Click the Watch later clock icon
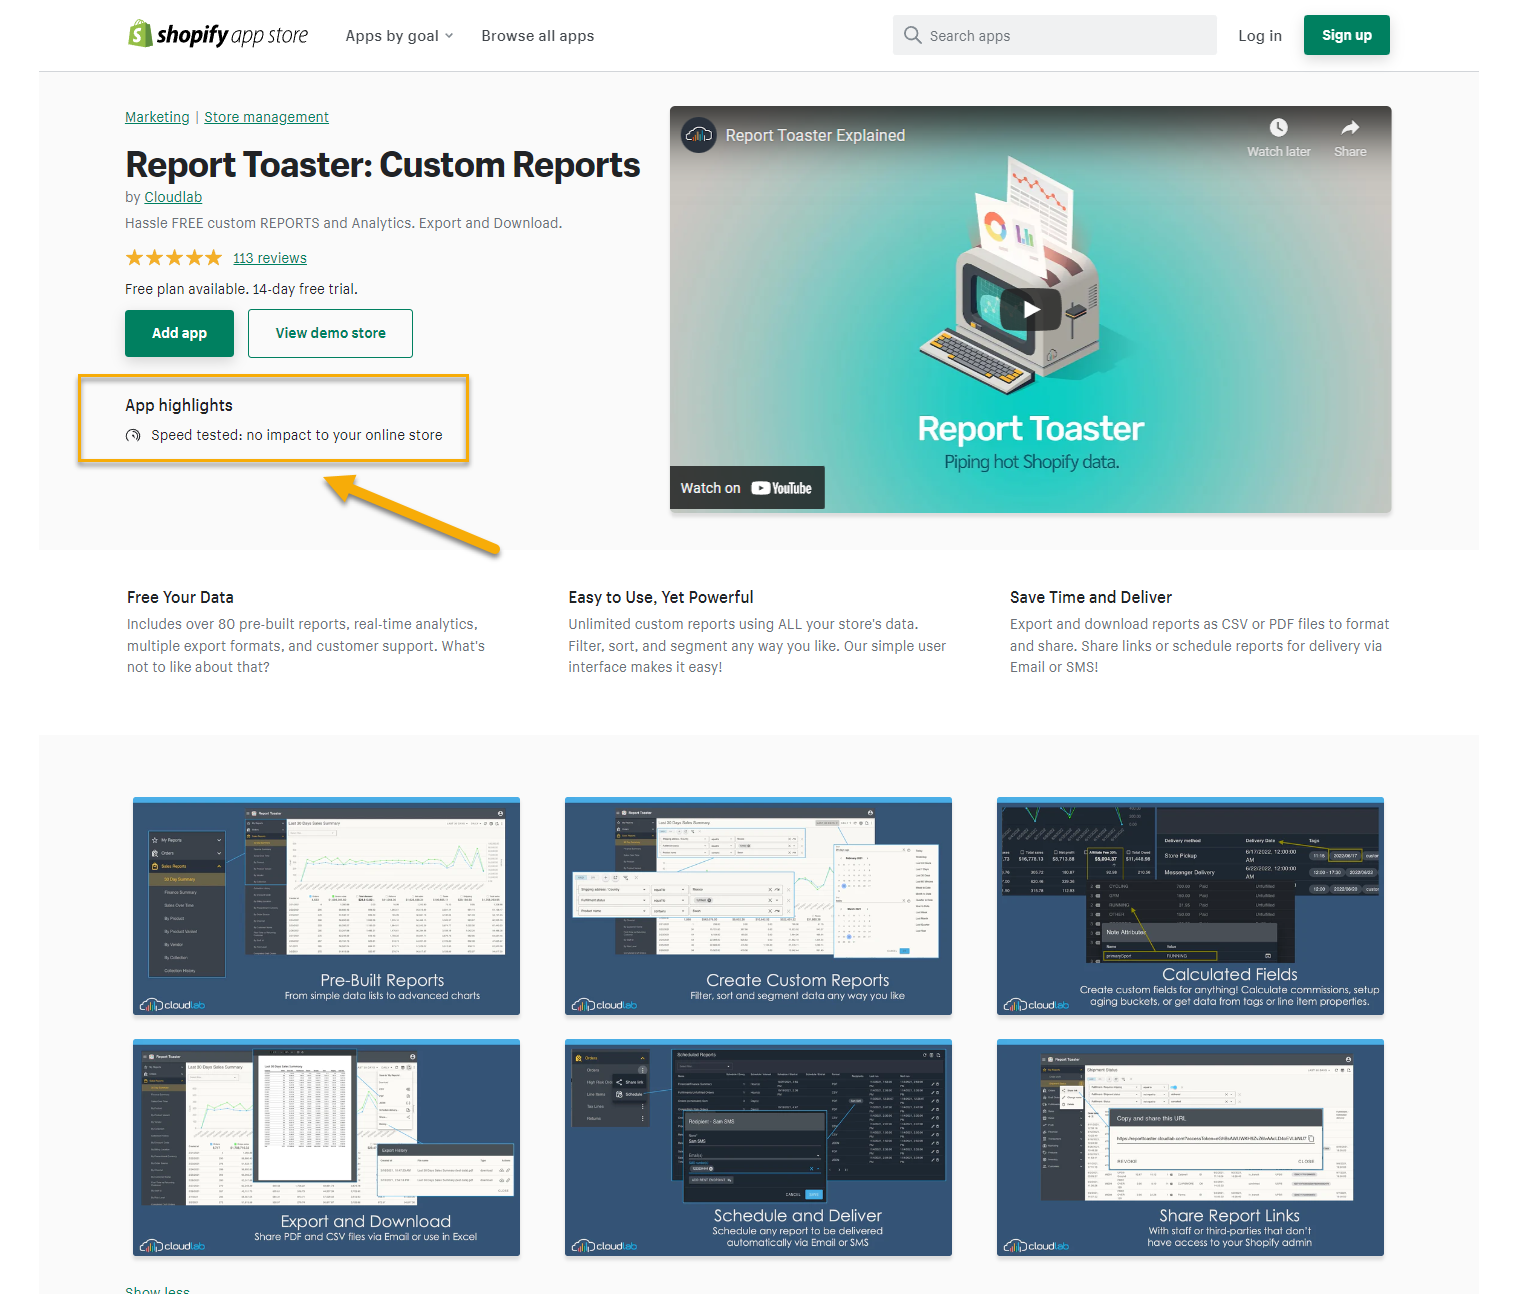Screen dimensions: 1532x1294 [x=1278, y=128]
